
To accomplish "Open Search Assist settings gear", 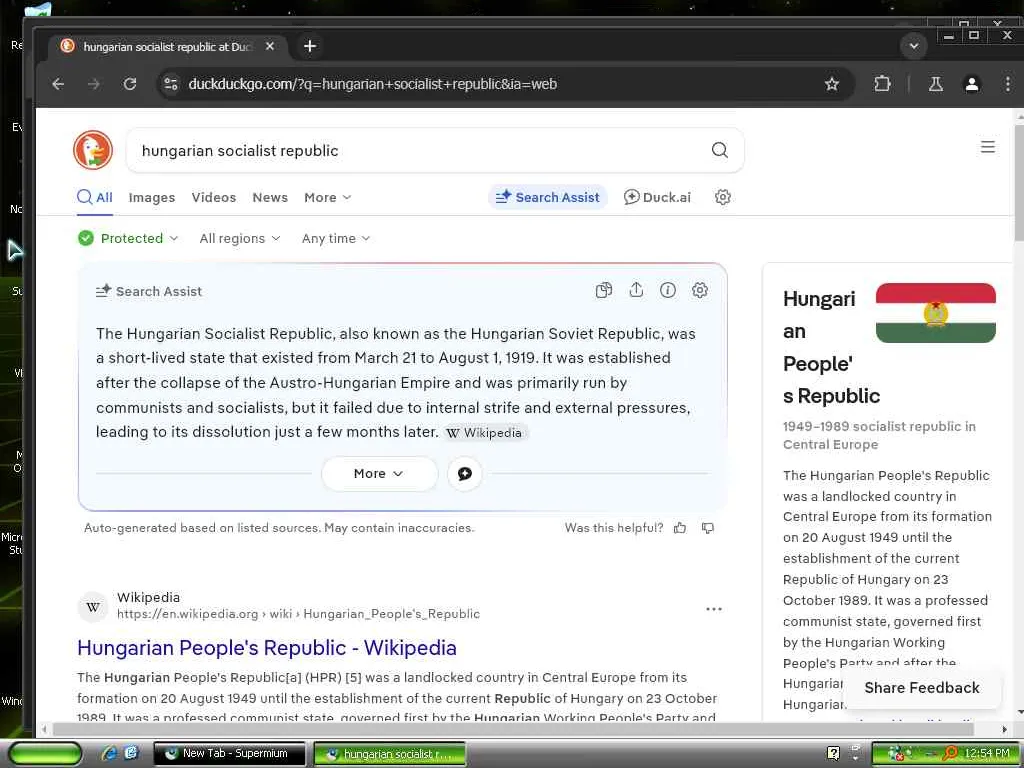I will pos(699,290).
